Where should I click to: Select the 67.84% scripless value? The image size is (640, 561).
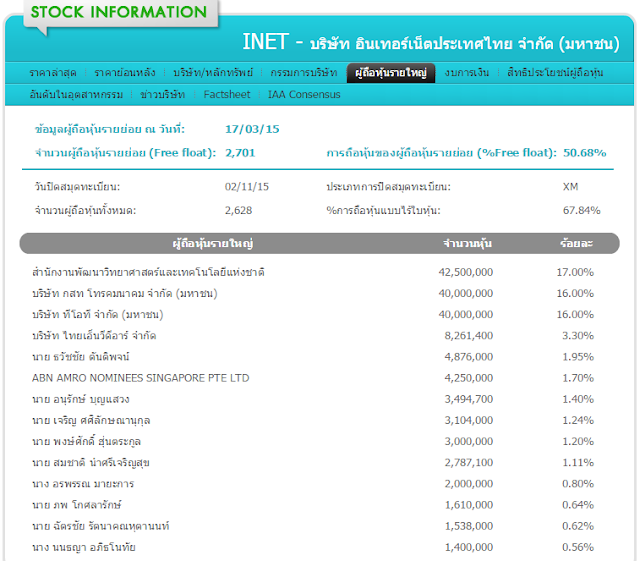point(581,211)
